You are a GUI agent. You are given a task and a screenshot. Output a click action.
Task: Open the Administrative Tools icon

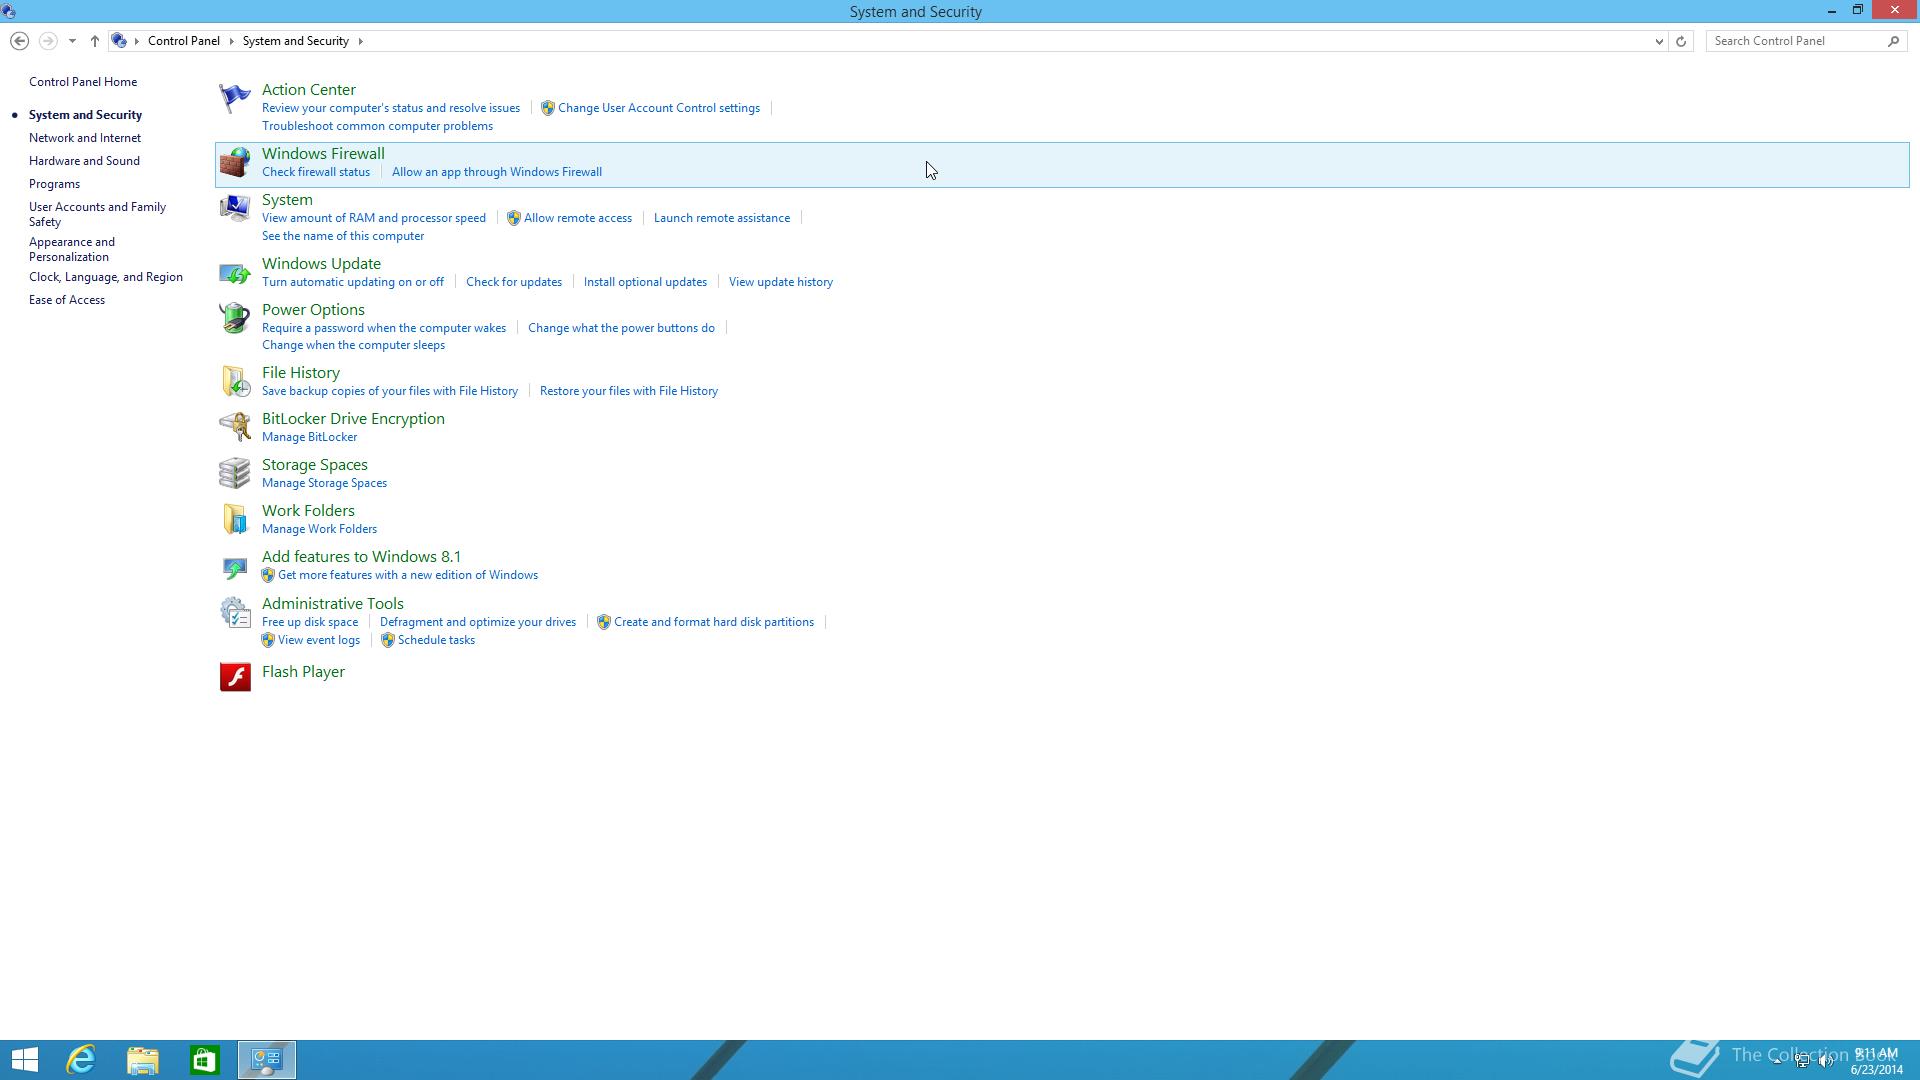coord(234,612)
